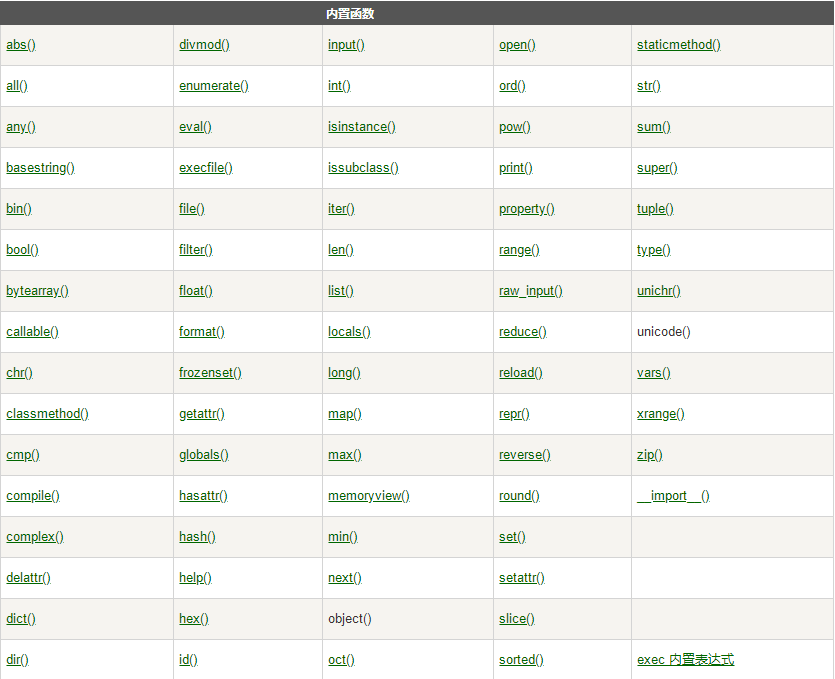Open the abs() function link
Image resolution: width=835 pixels, height=679 pixels.
(x=21, y=45)
